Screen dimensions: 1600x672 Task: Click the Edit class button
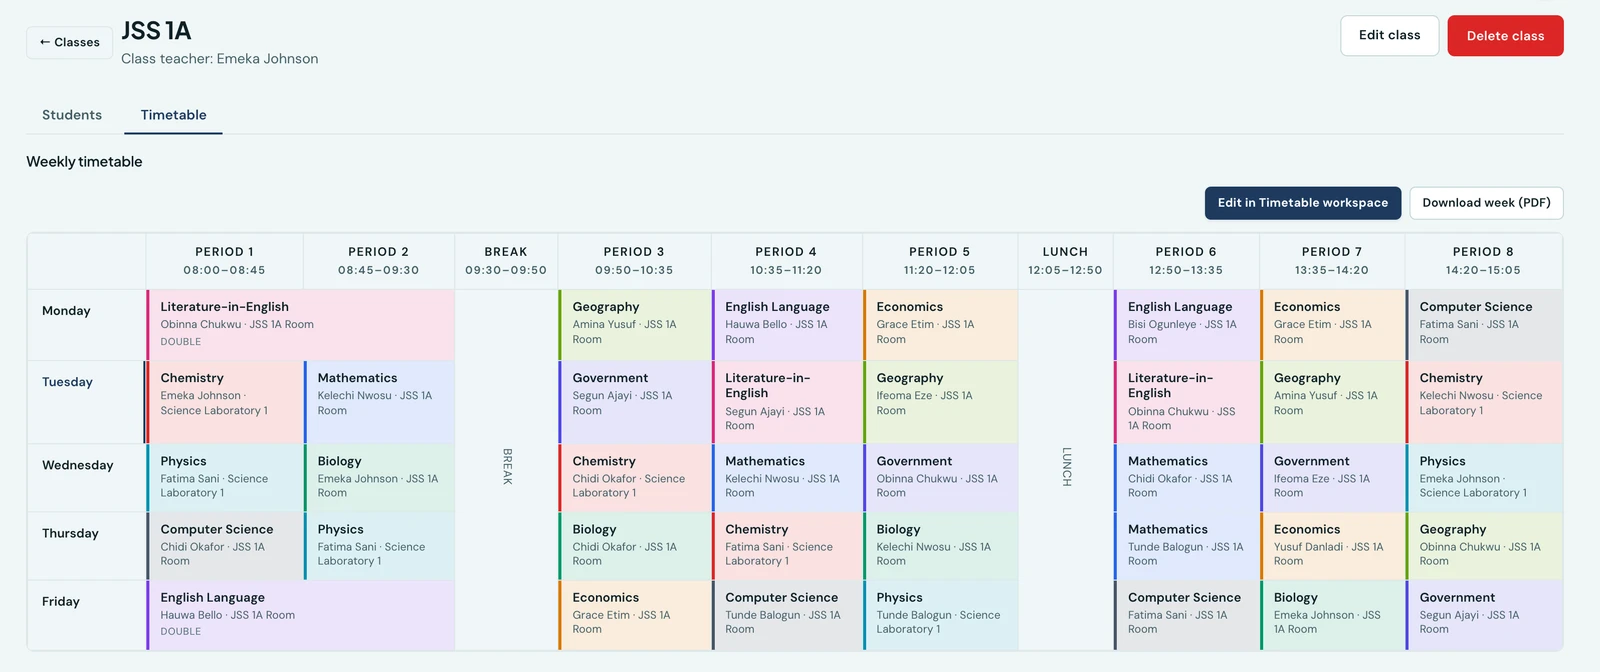(x=1389, y=35)
